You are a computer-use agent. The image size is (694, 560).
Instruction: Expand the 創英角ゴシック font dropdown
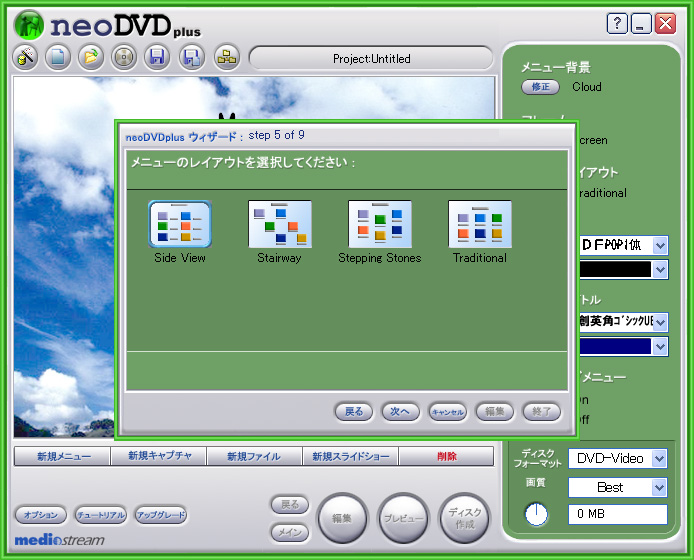click(660, 322)
